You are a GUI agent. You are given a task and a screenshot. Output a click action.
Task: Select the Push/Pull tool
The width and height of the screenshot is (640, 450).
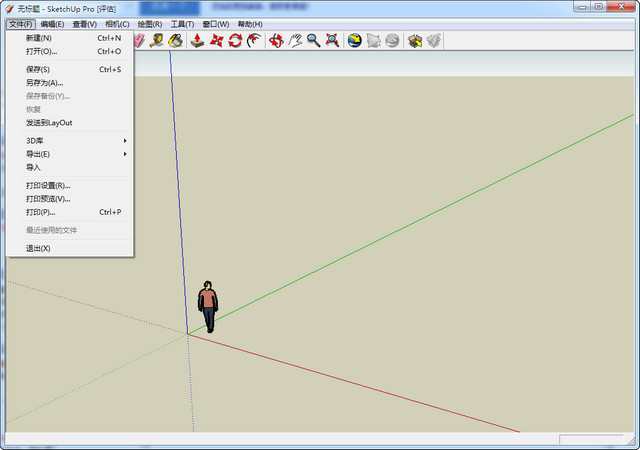(198, 41)
